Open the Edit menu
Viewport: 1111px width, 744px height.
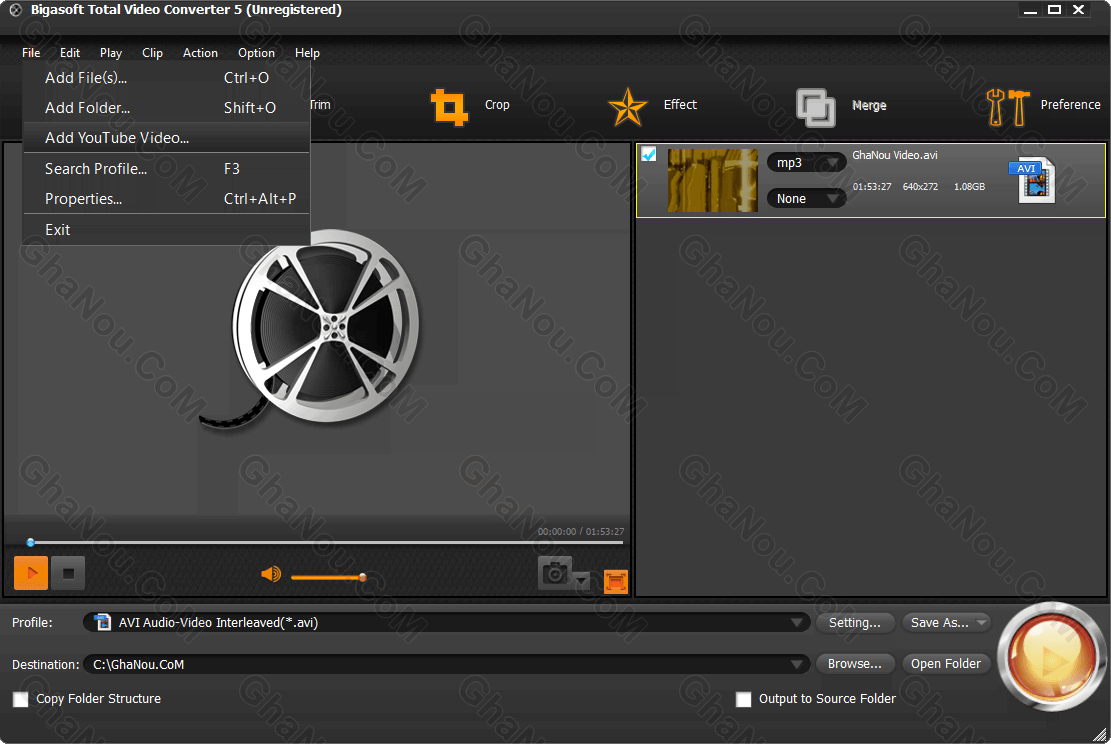(69, 52)
